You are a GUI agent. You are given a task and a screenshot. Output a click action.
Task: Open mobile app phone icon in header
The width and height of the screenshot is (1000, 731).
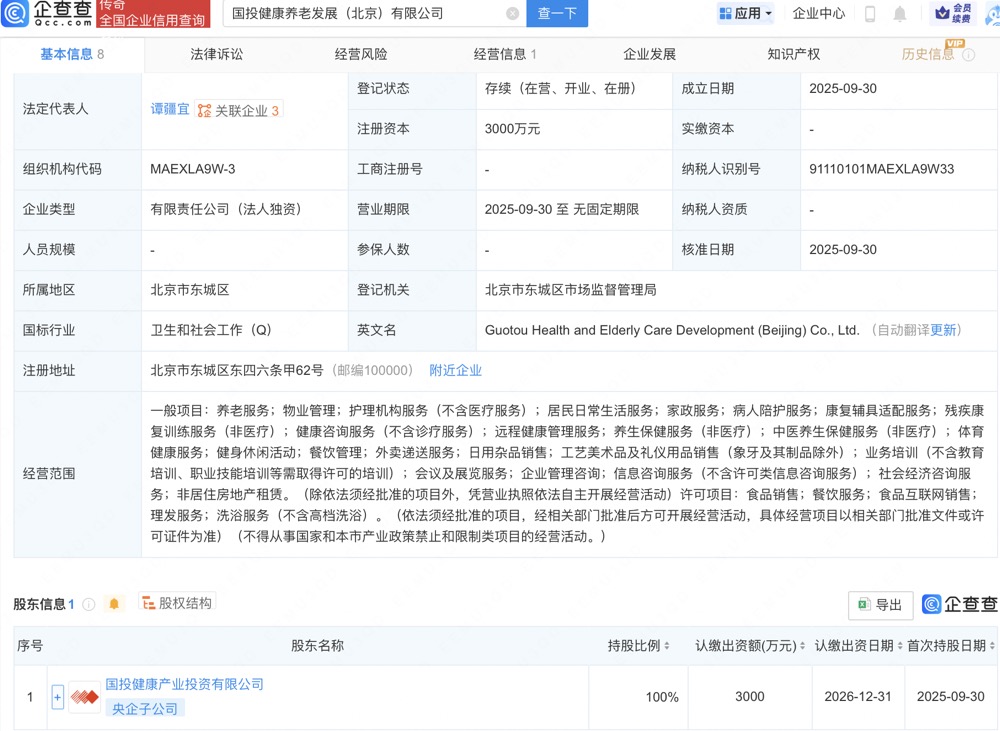(870, 14)
